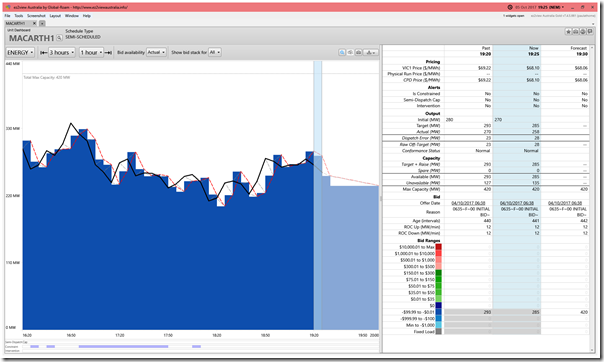Open the Bid availability Actual dropdown
The width and height of the screenshot is (604, 362).
coord(156,52)
